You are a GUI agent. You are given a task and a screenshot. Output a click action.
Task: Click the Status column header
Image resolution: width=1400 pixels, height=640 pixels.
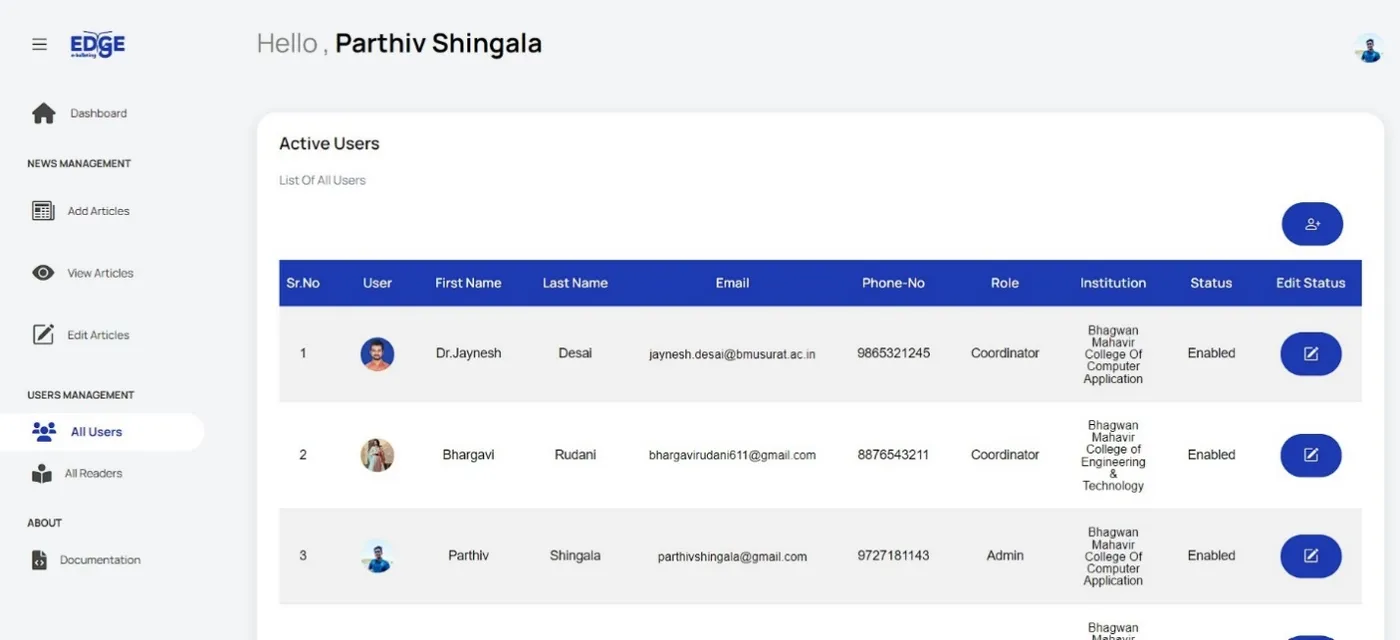click(1211, 283)
